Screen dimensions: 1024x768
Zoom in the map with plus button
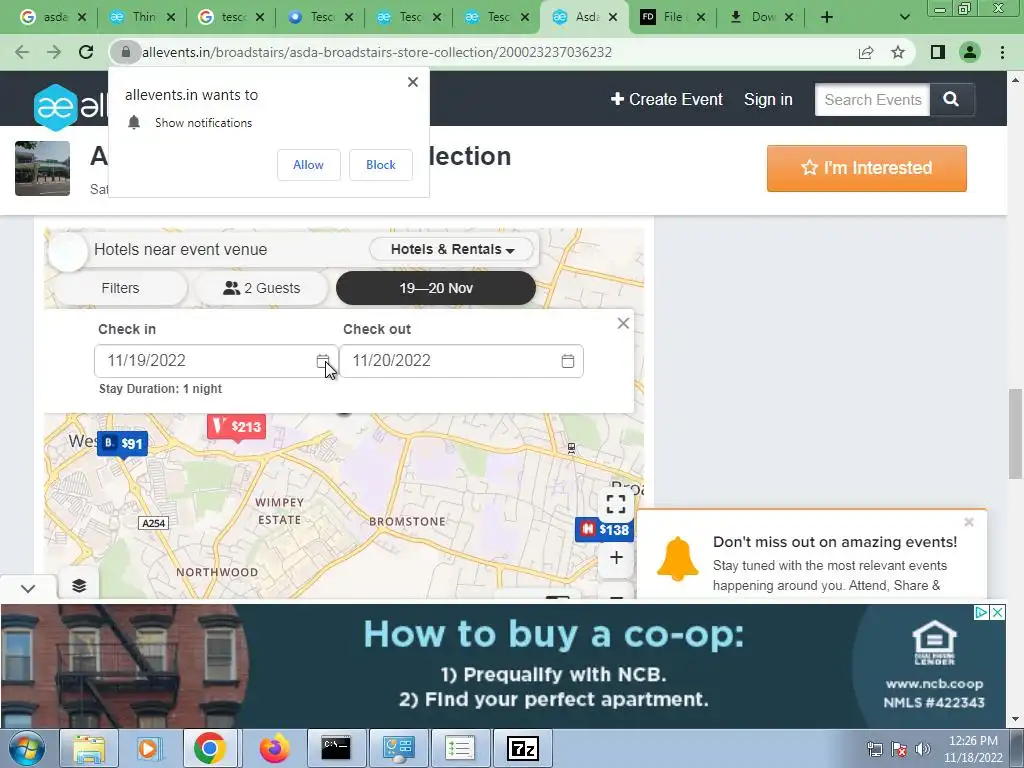tap(616, 558)
